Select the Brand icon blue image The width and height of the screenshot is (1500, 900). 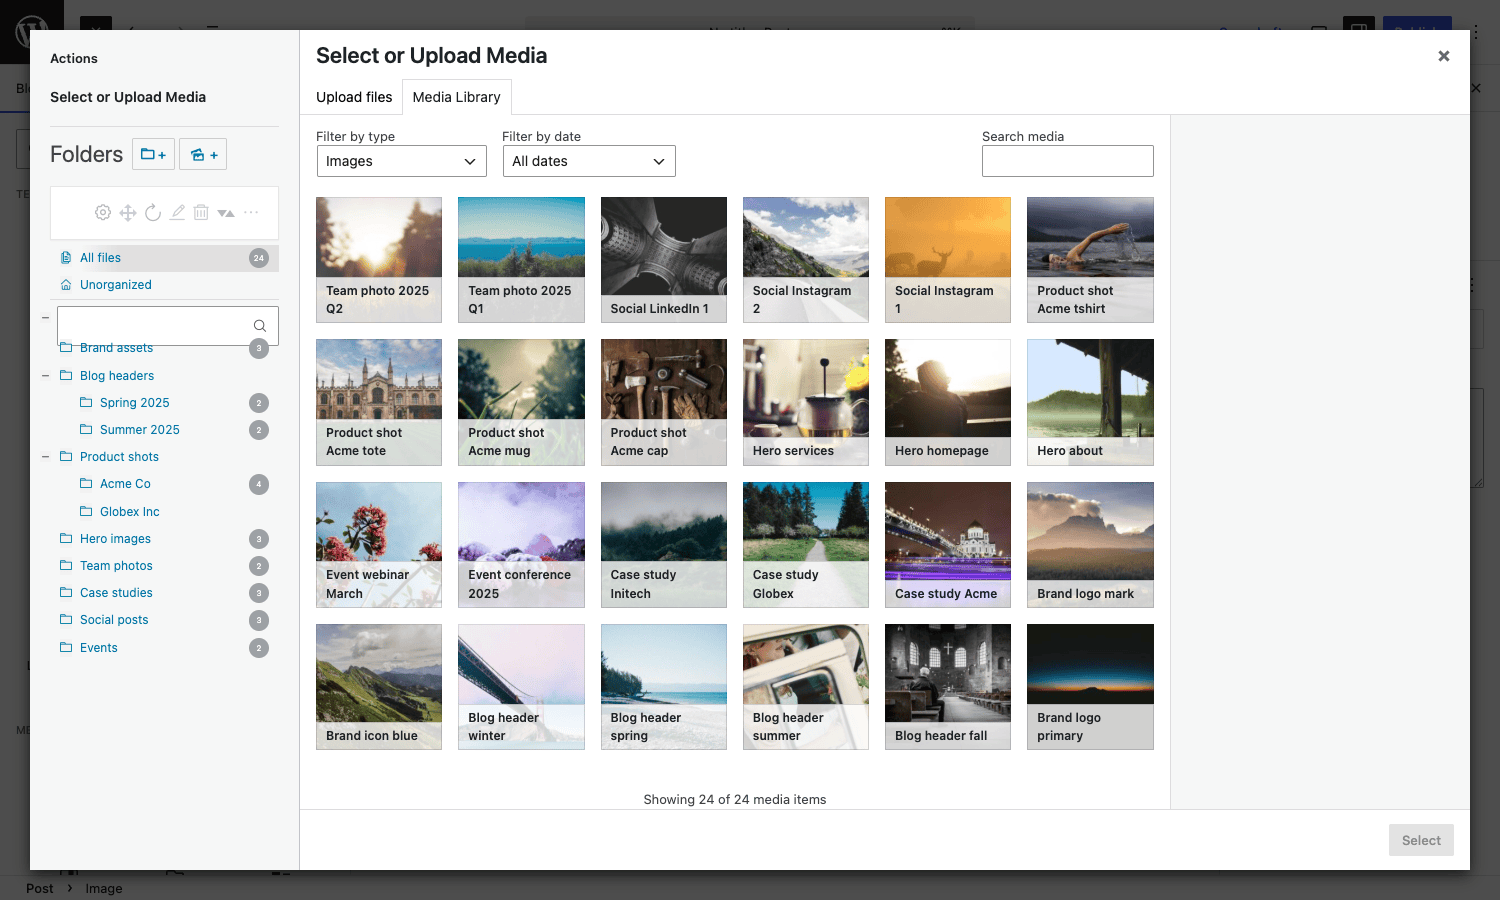(x=379, y=687)
